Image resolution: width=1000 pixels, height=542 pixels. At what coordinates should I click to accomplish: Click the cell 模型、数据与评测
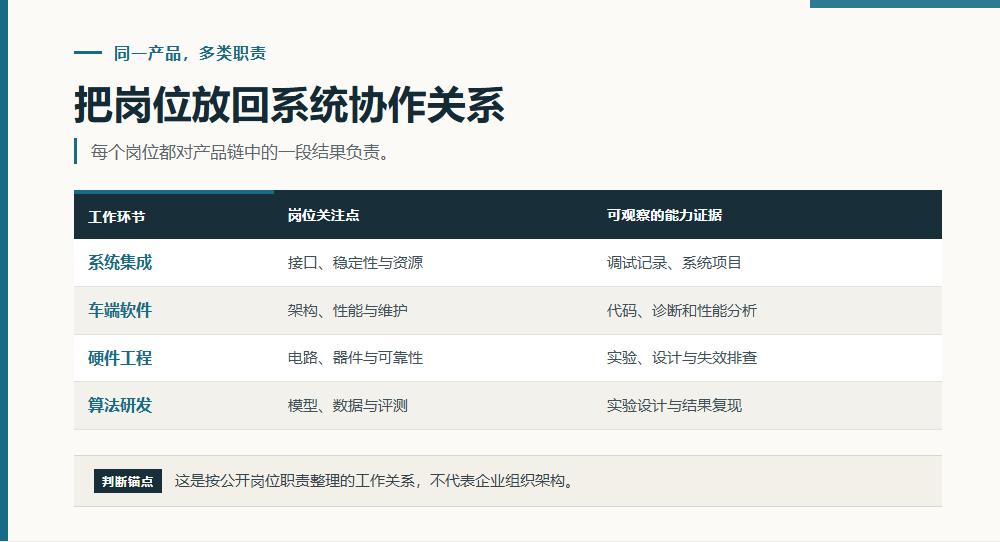click(348, 406)
